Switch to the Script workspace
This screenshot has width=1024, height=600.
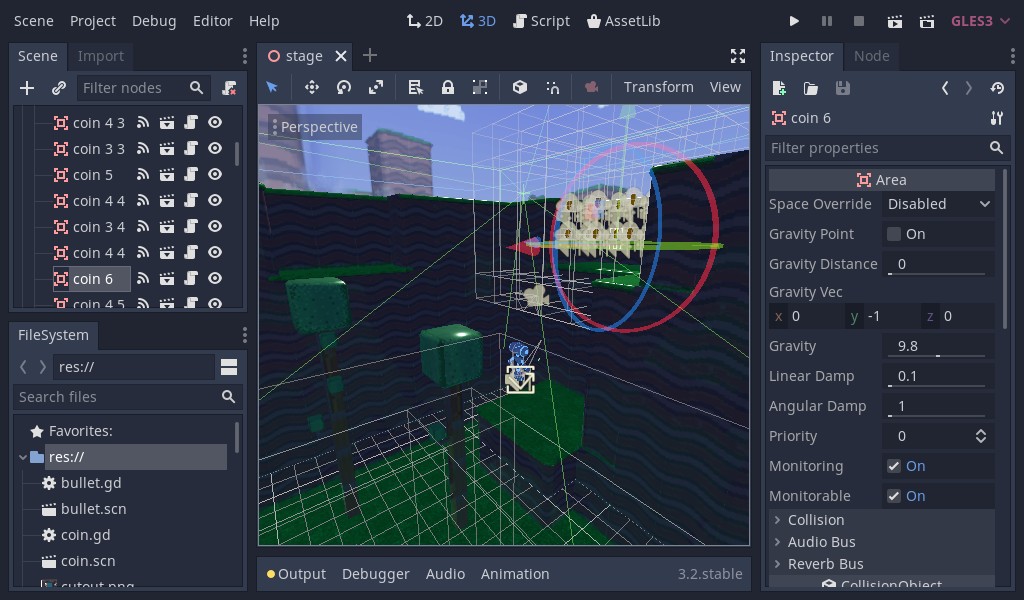tap(541, 21)
